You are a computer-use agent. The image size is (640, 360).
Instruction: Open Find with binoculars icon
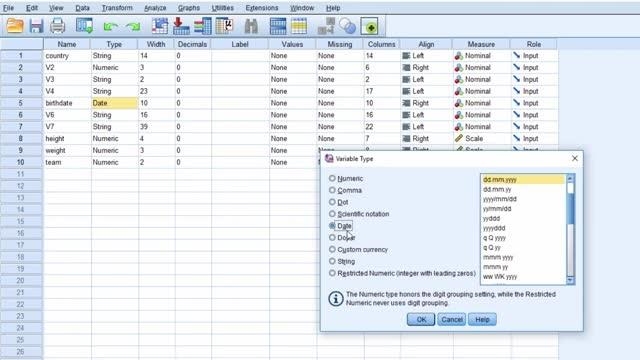(251, 26)
